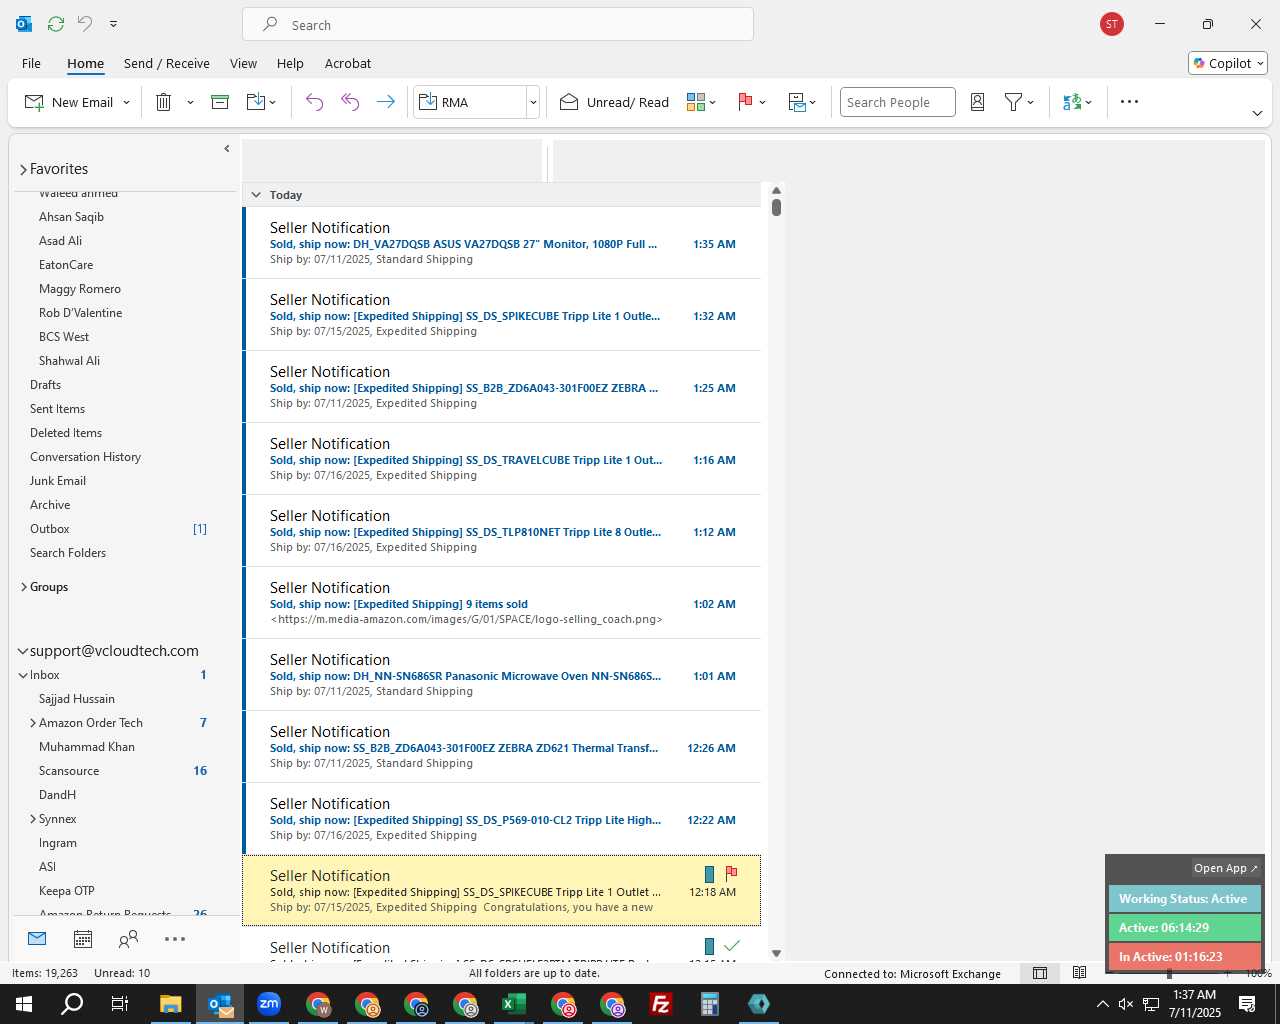Open the Help tab
This screenshot has width=1280, height=1024.
point(290,63)
